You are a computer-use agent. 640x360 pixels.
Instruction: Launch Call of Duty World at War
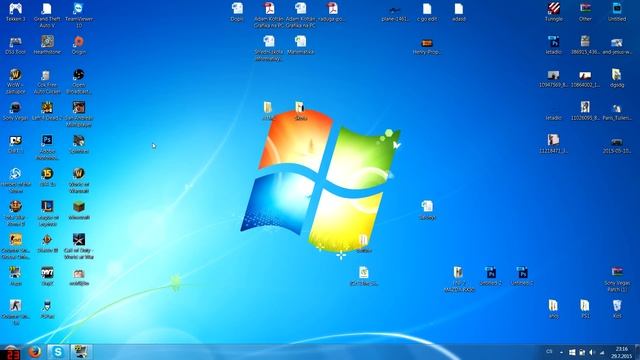click(x=79, y=247)
